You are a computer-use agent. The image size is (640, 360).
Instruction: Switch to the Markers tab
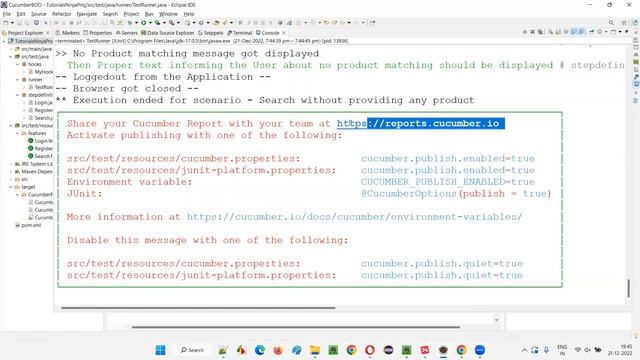tap(67, 33)
